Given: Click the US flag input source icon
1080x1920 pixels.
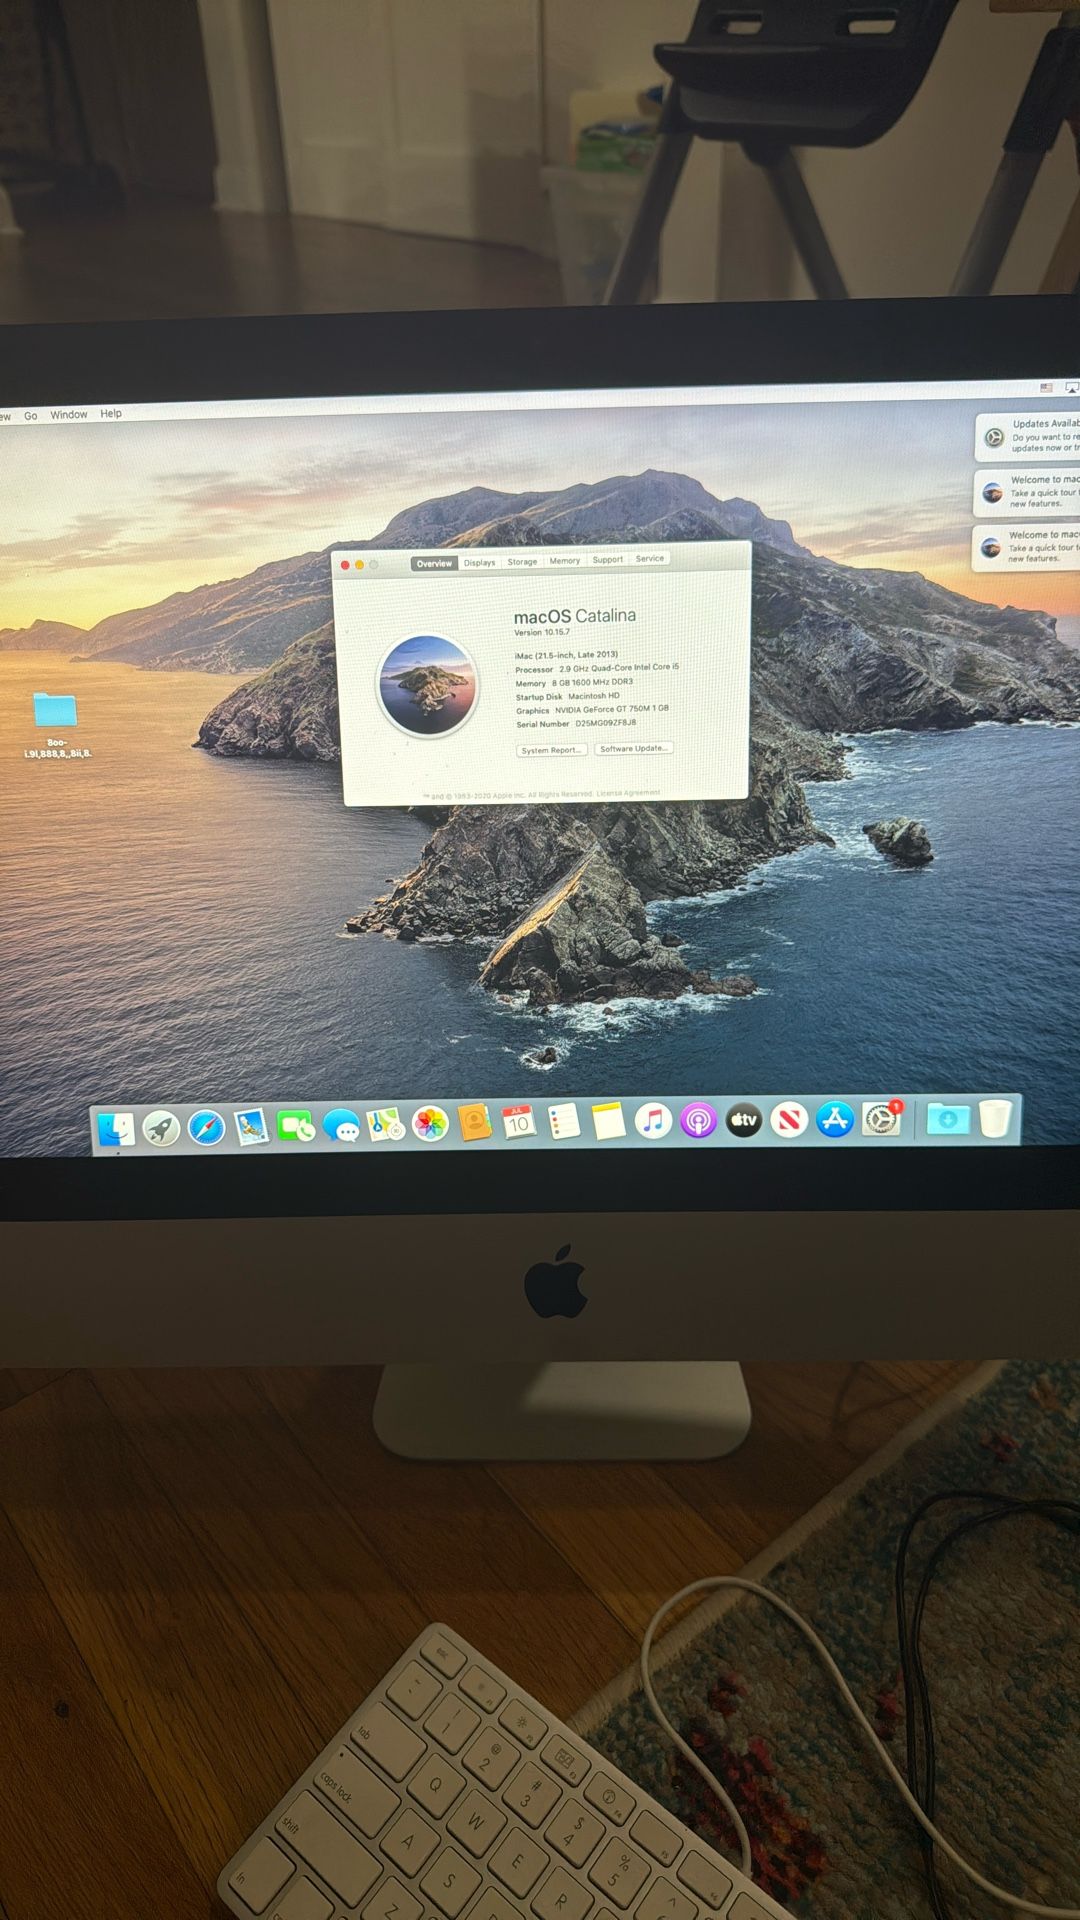Looking at the screenshot, I should tap(1046, 388).
